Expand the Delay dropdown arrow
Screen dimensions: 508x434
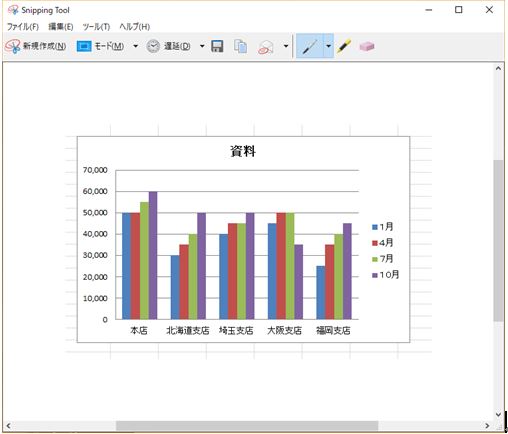coord(202,46)
